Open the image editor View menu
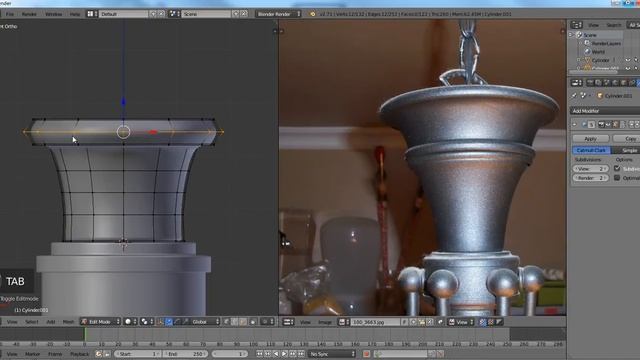The width and height of the screenshot is (640, 360). click(x=305, y=322)
